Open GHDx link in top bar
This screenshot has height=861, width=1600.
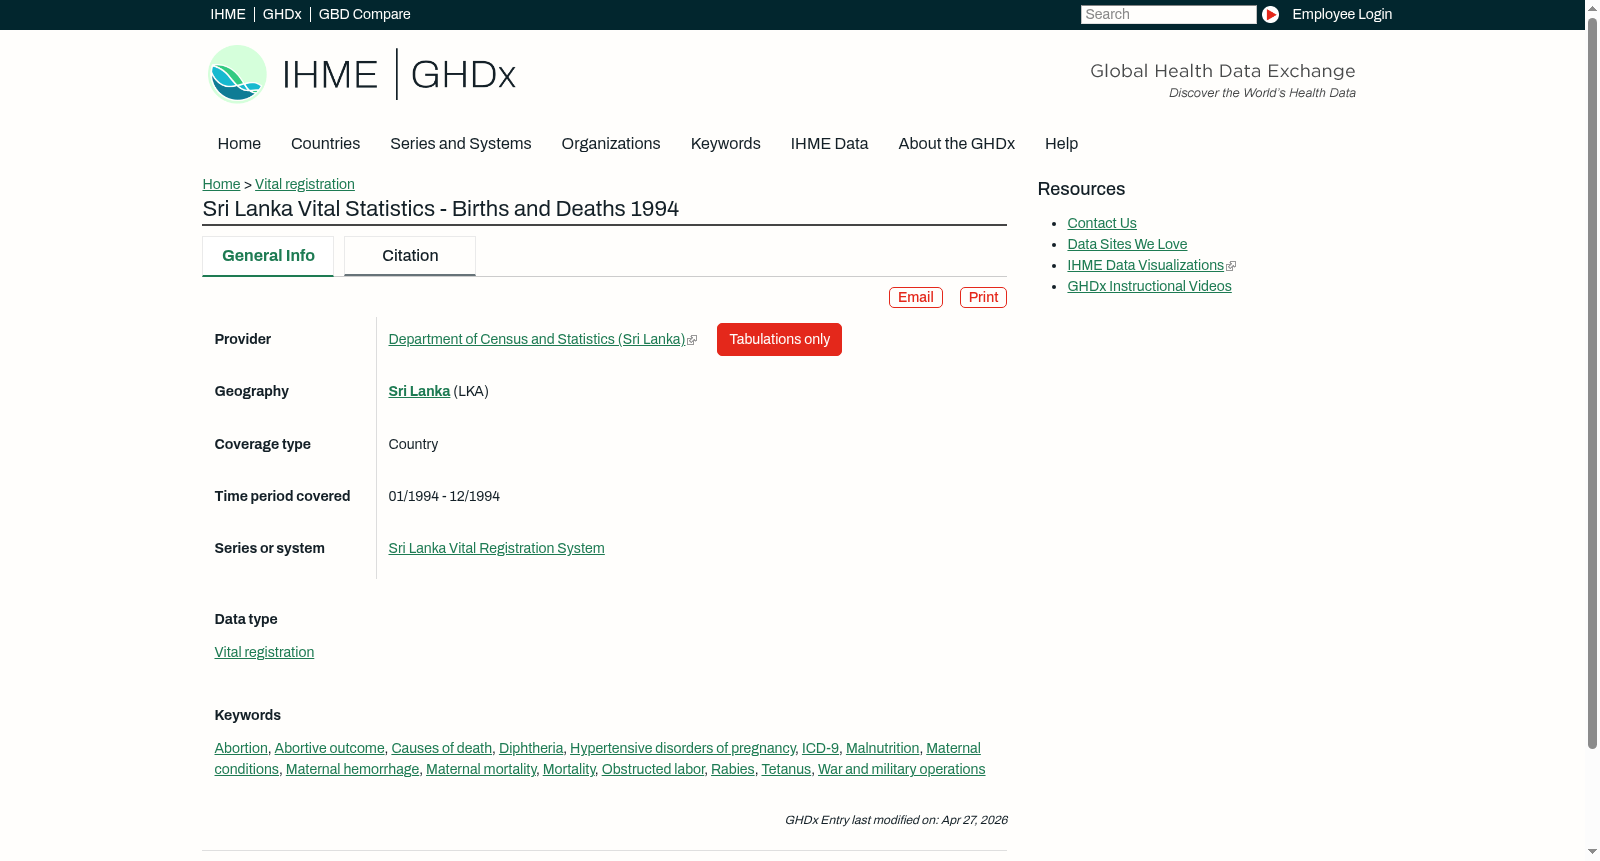[x=282, y=14]
